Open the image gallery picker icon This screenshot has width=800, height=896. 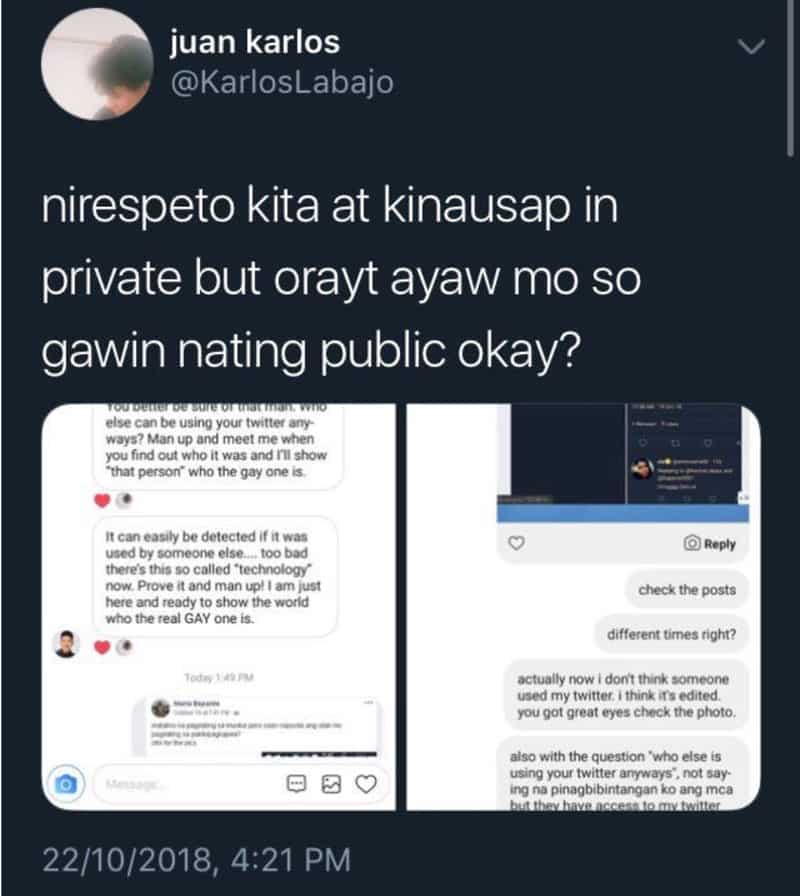click(331, 784)
